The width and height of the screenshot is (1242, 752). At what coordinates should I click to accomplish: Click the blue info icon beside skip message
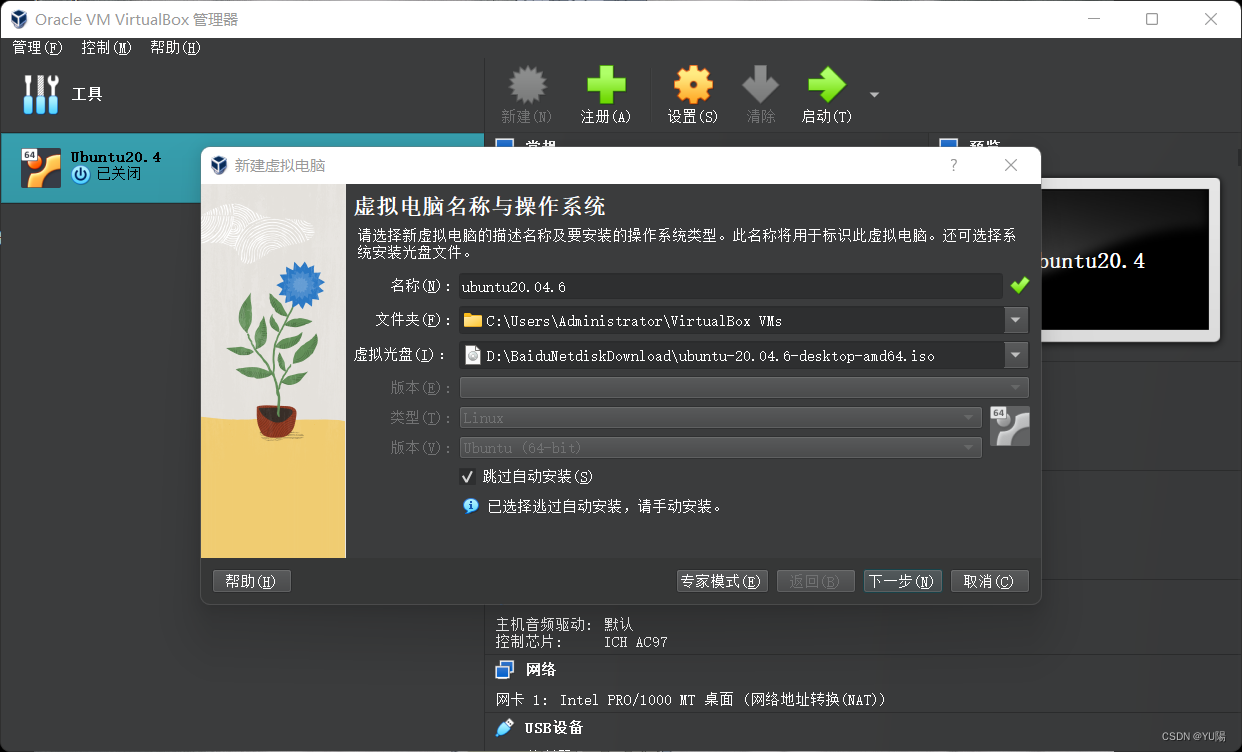click(471, 506)
